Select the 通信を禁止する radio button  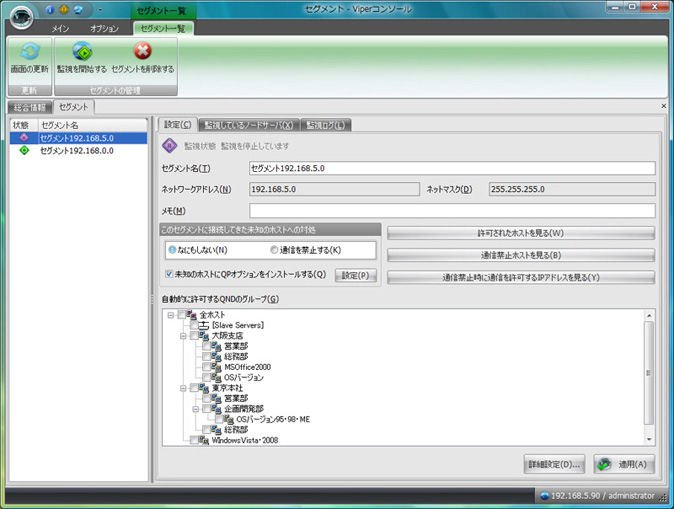coord(274,250)
